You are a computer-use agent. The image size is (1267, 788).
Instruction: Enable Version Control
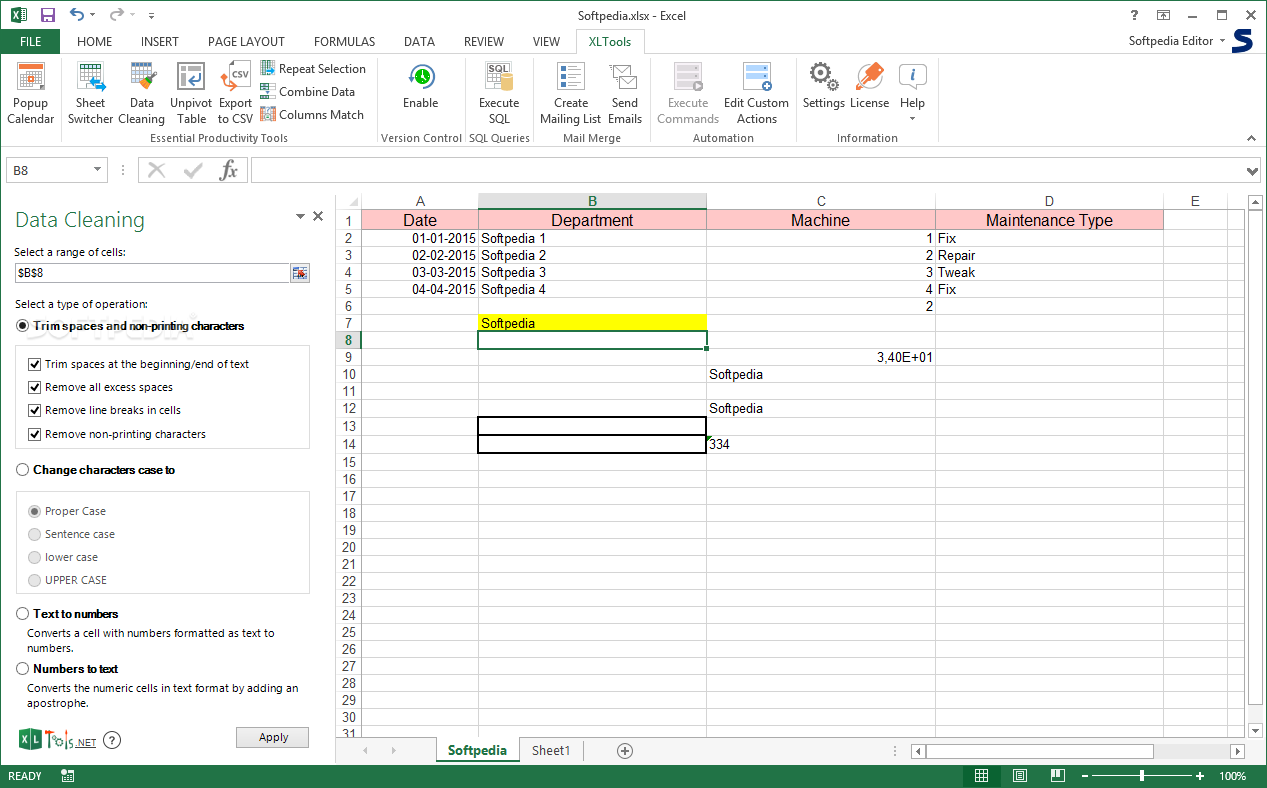pos(421,86)
